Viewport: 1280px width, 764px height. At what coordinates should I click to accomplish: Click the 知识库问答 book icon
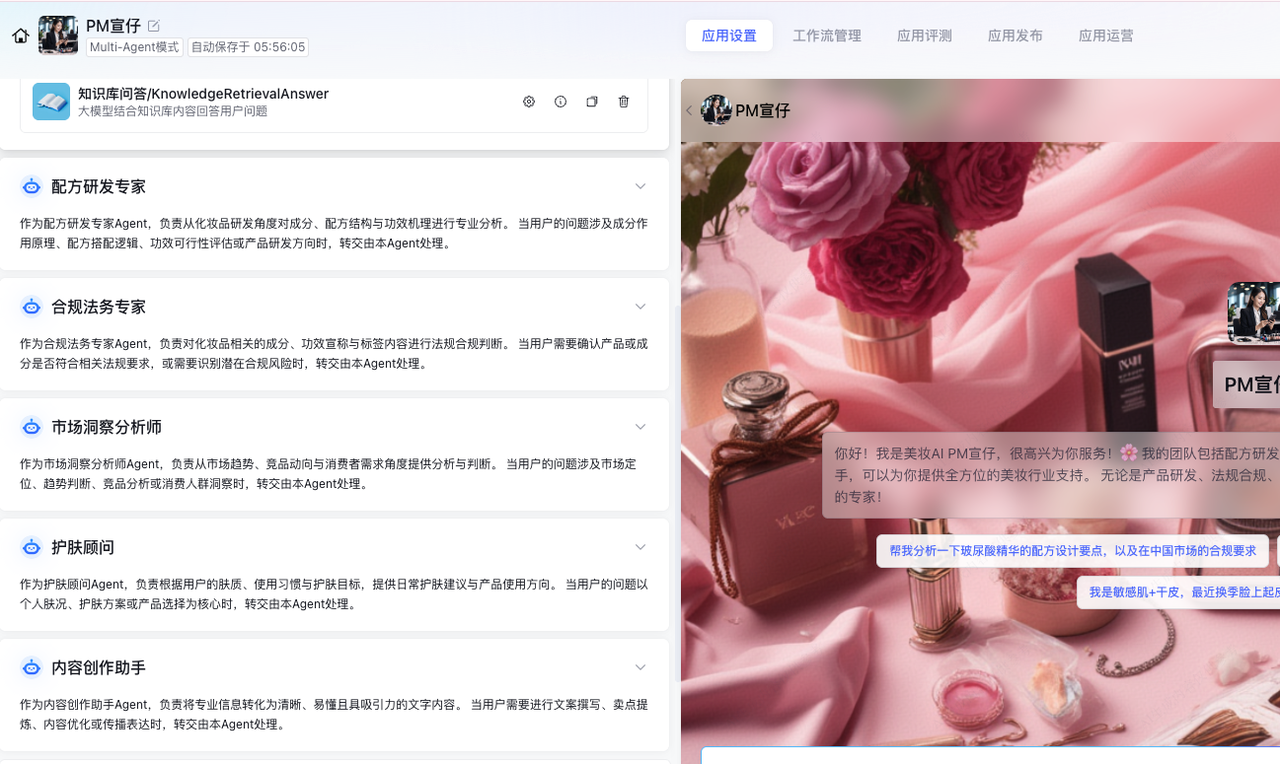coord(51,102)
